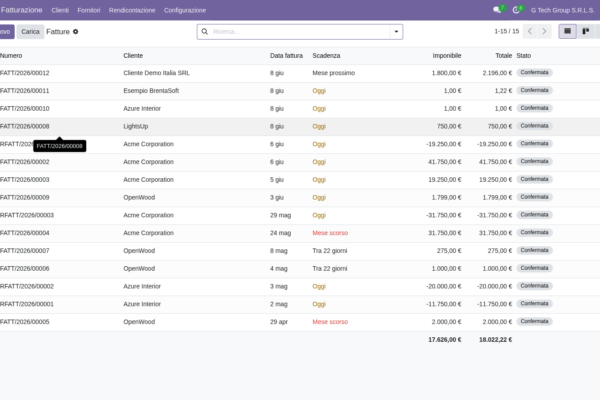Click customer Cliente Demo Italia SRL

pyautogui.click(x=157, y=73)
